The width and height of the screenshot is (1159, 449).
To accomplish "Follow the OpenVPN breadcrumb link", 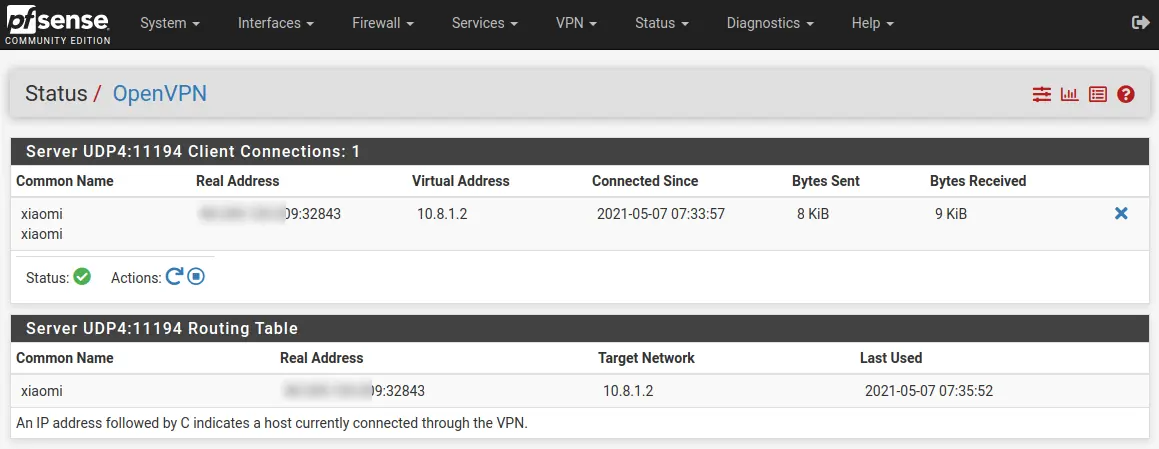I will tap(160, 93).
